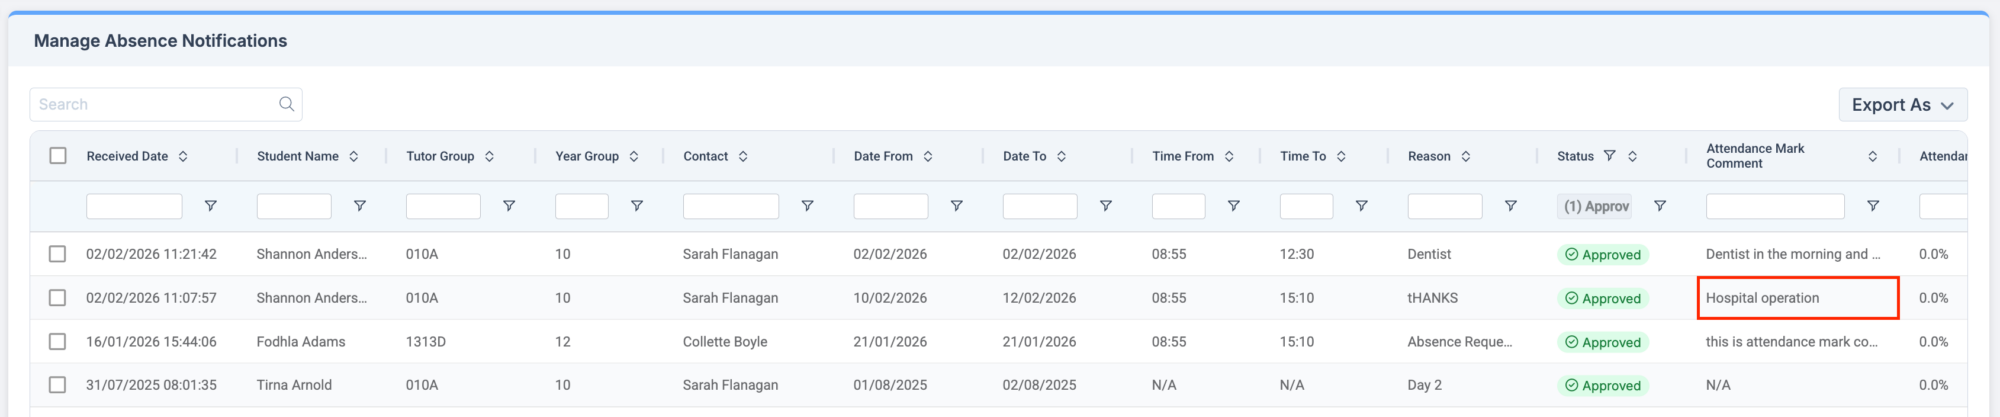Open filter icon under Tutor Group
The height and width of the screenshot is (417, 2000).
point(509,206)
